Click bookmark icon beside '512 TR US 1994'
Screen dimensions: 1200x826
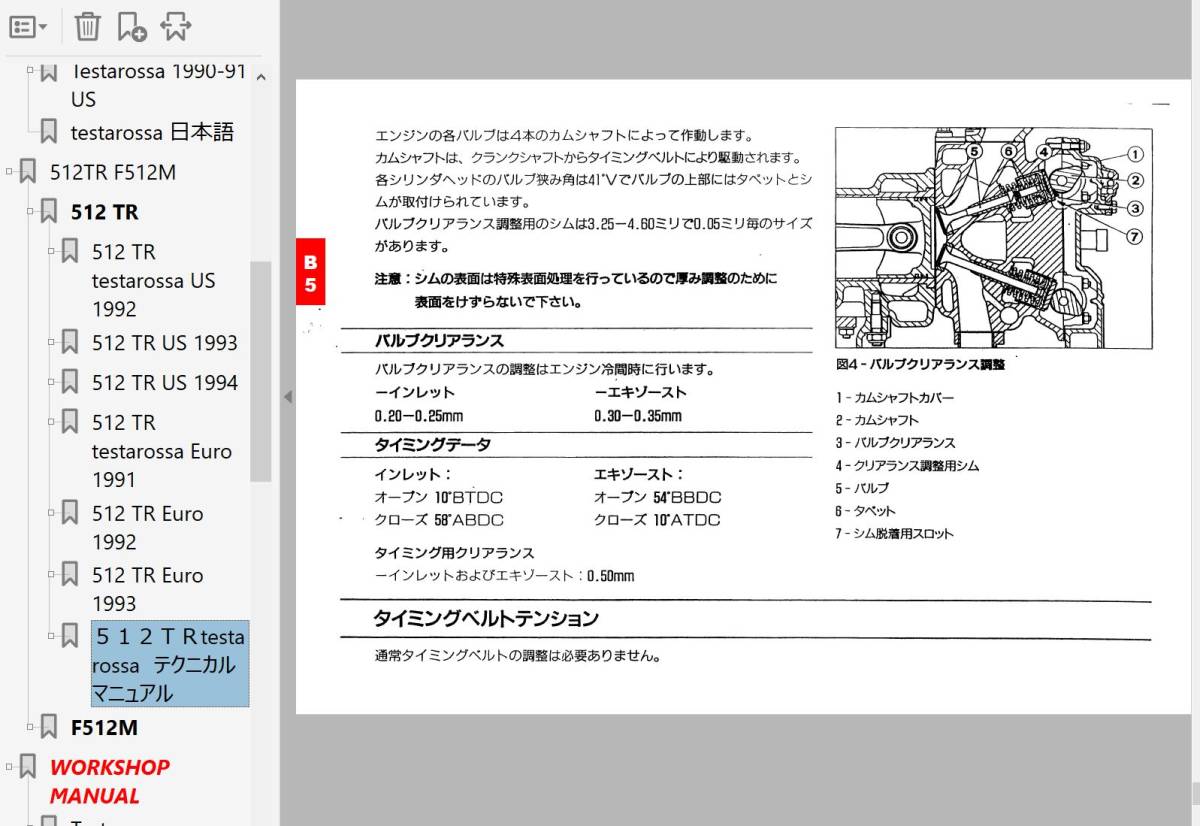(x=70, y=382)
